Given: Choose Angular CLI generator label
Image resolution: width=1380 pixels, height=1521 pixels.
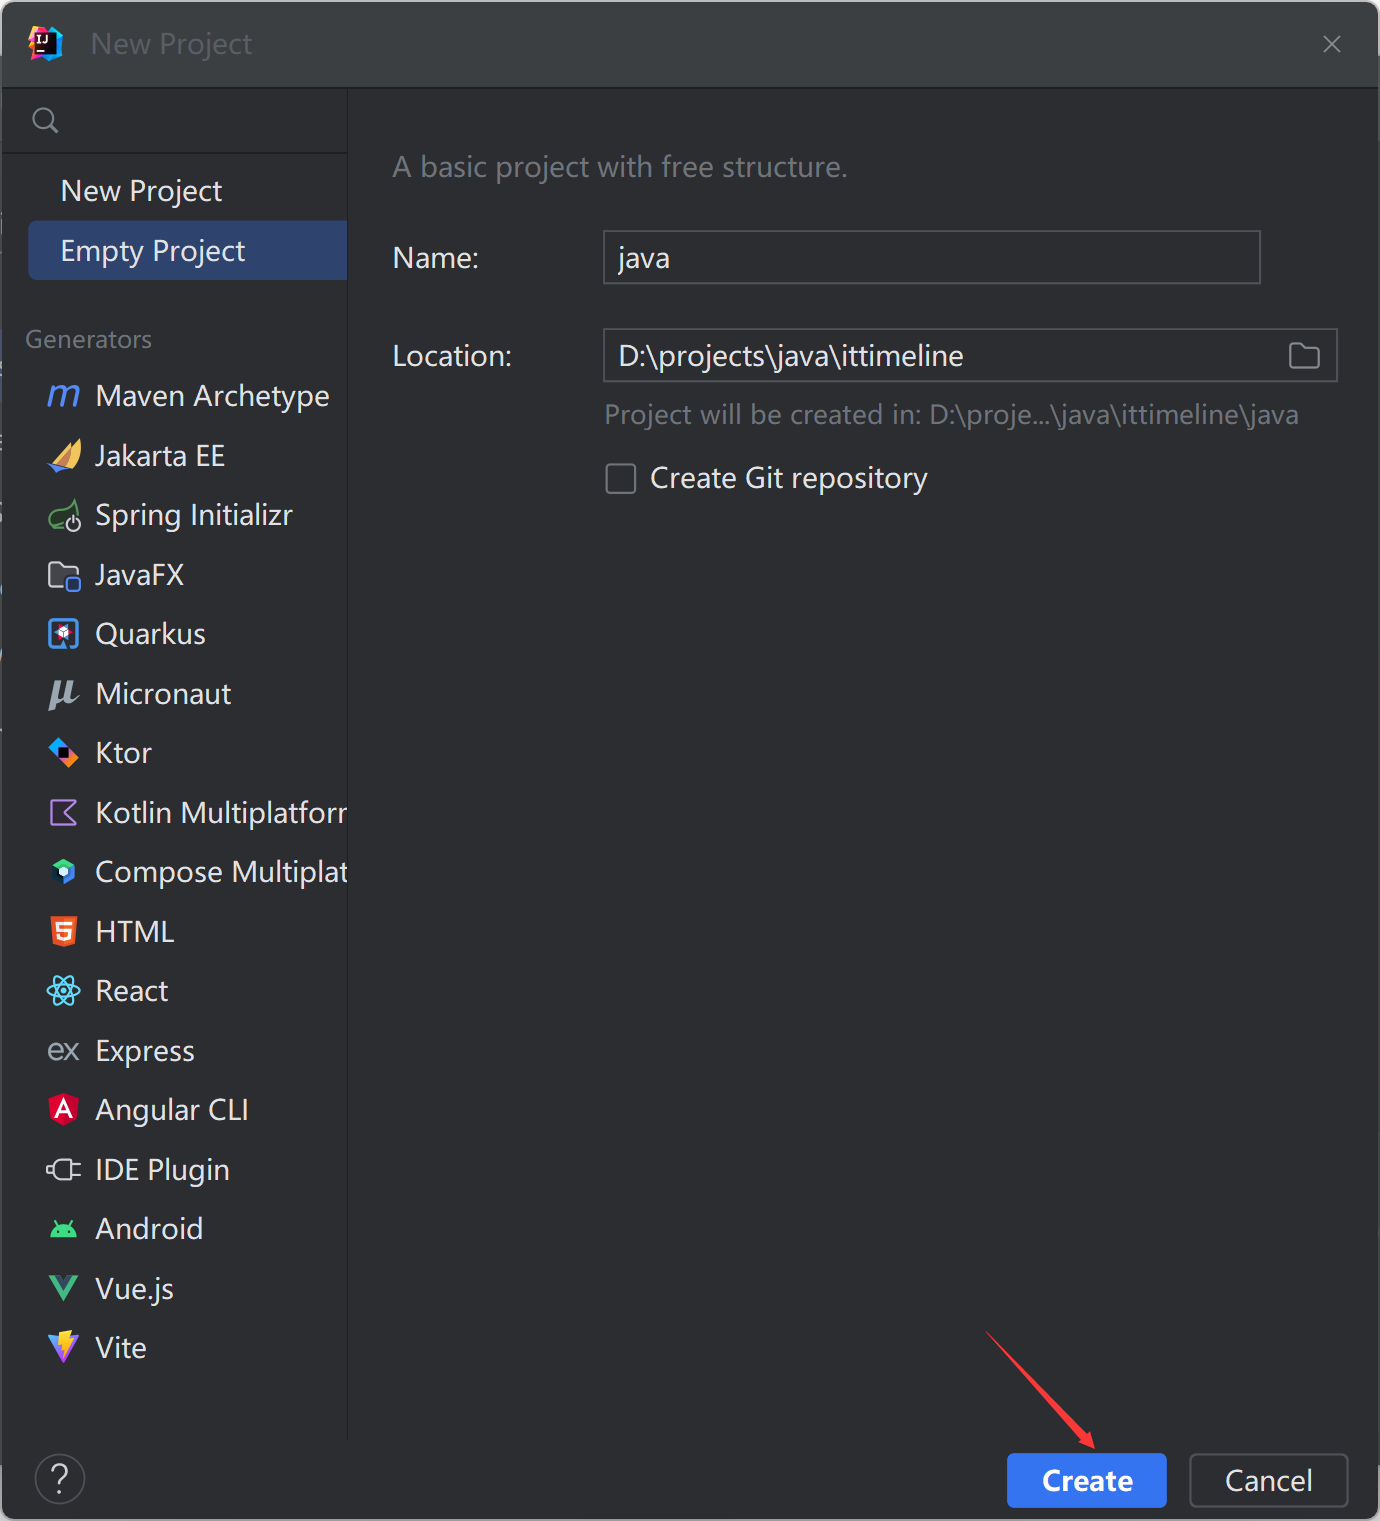Looking at the screenshot, I should tap(172, 1110).
